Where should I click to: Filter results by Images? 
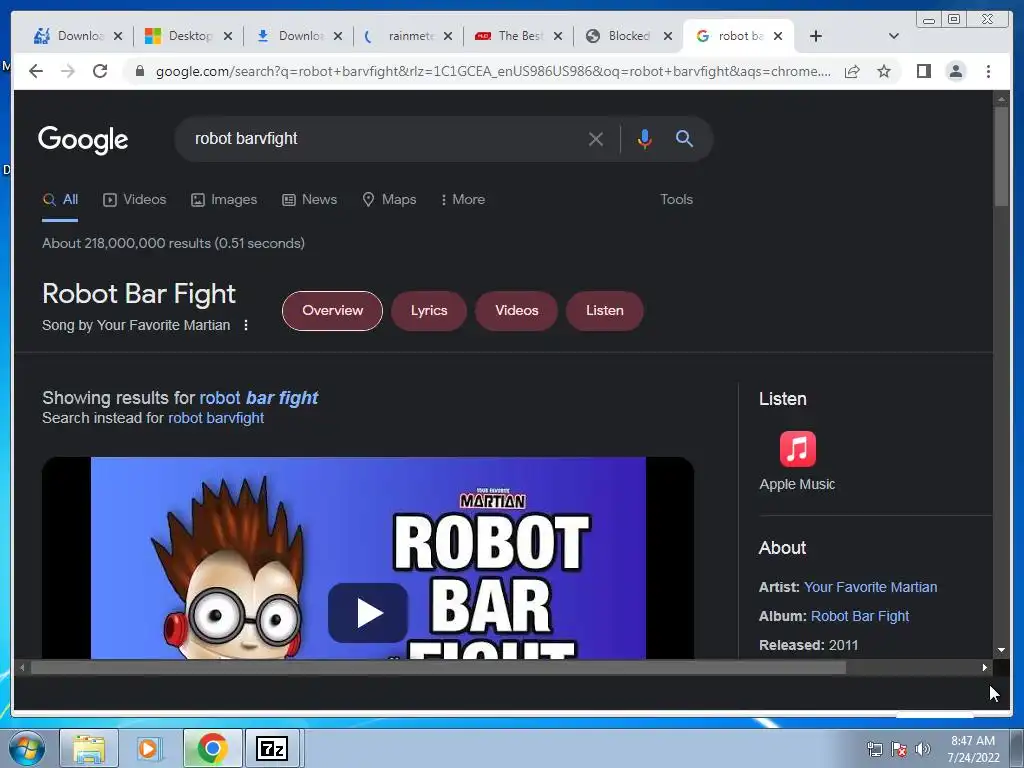click(x=223, y=200)
